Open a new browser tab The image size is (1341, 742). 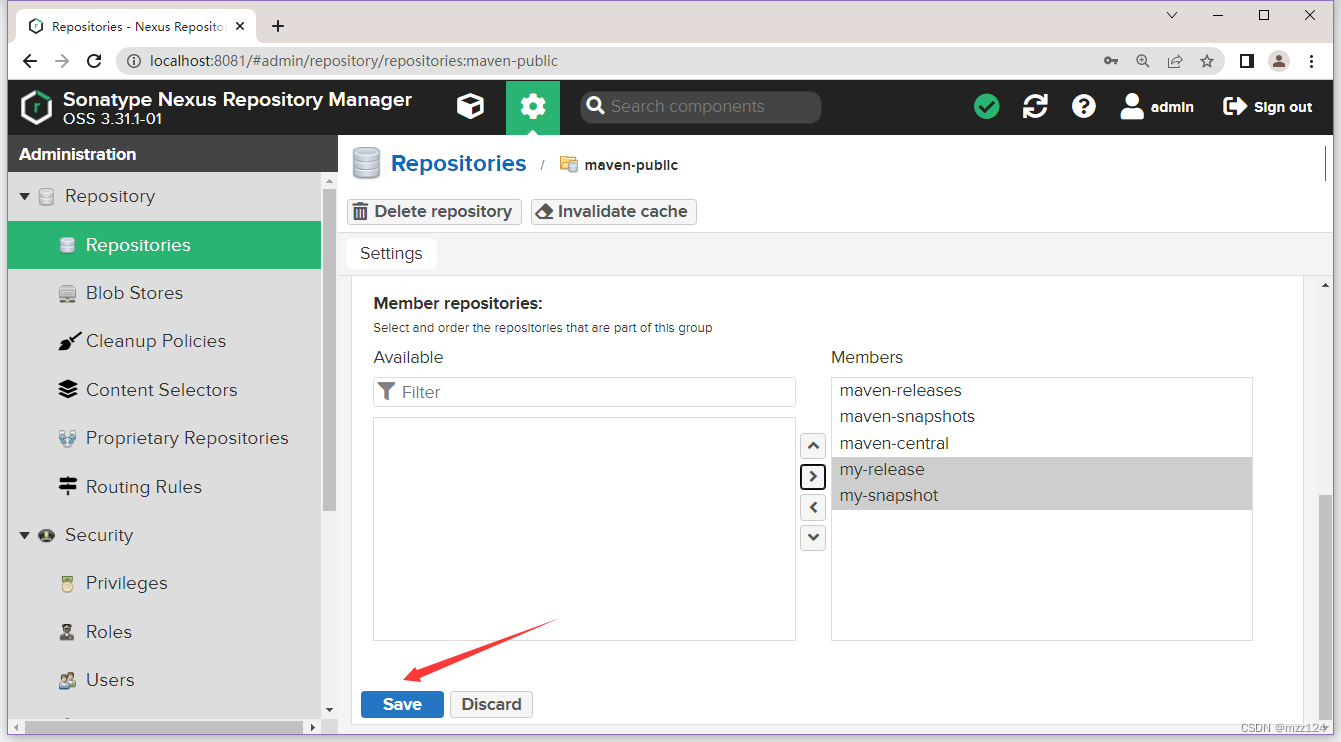pyautogui.click(x=278, y=26)
